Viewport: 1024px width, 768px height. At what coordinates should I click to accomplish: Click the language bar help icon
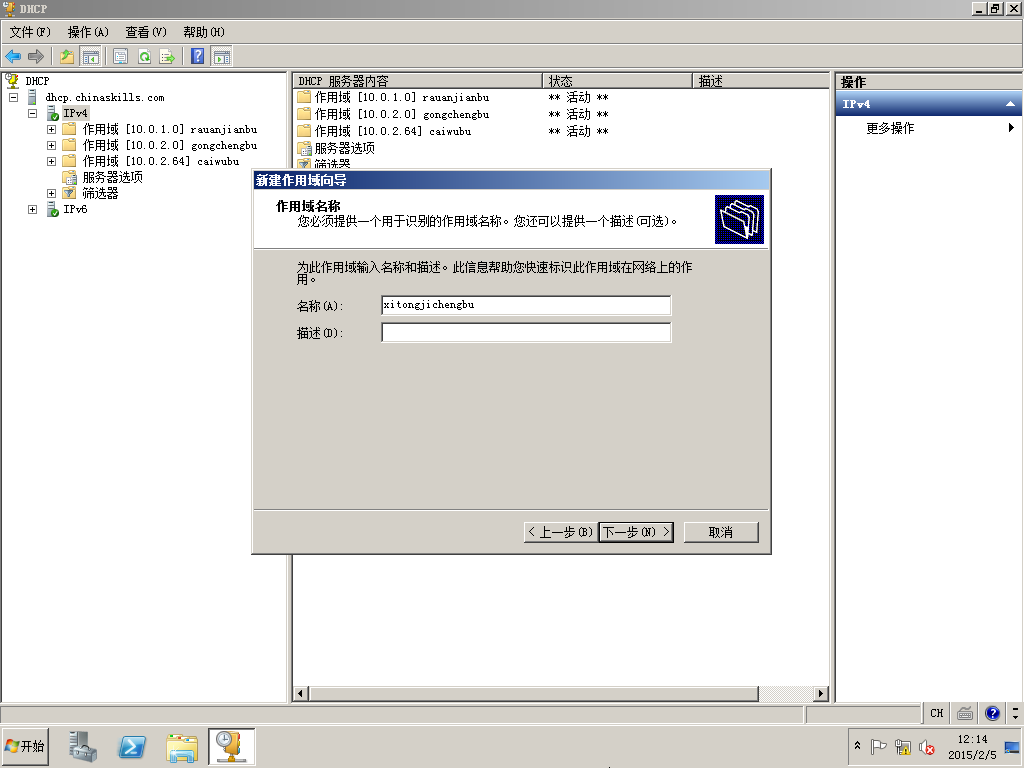click(993, 713)
